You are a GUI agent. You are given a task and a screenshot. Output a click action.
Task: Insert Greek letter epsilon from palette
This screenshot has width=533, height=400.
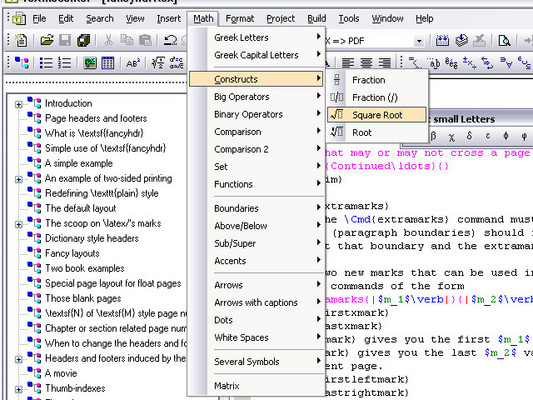tap(488, 136)
